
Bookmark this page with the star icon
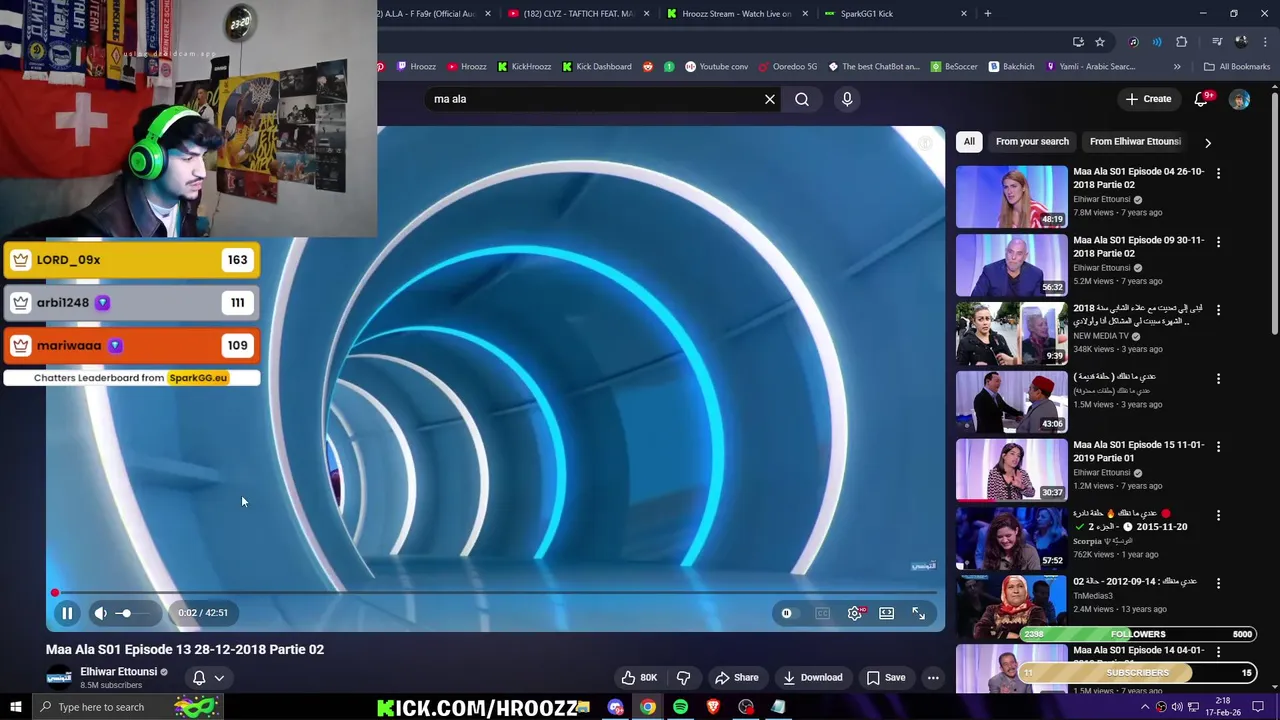(x=1100, y=42)
